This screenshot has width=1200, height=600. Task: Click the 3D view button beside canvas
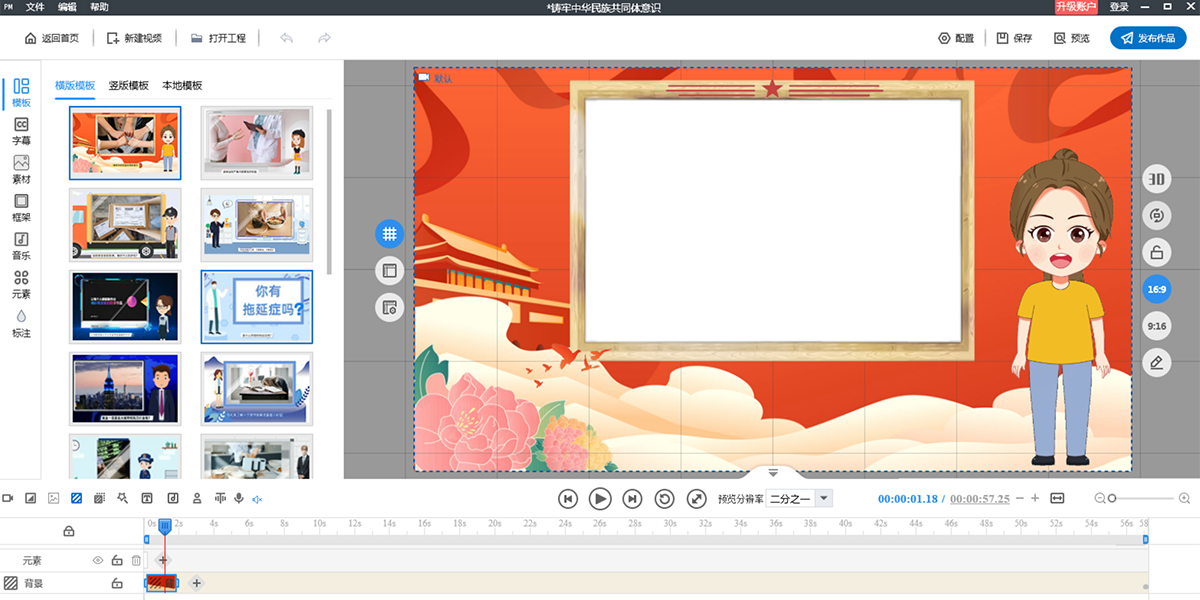[1157, 179]
